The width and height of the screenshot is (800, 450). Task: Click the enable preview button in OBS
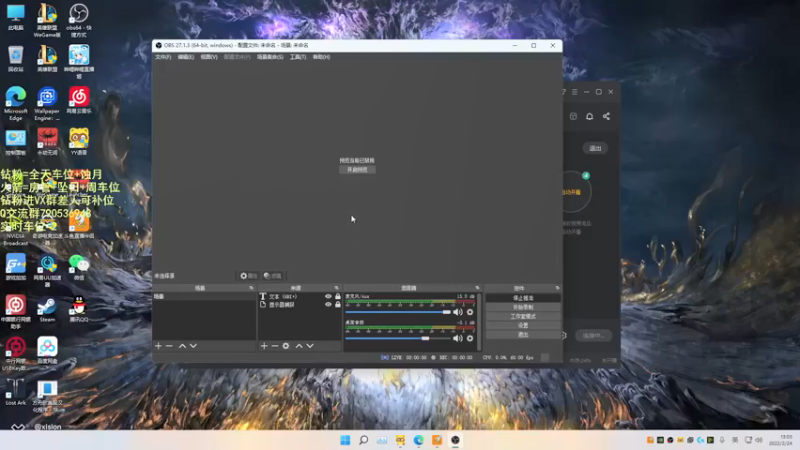pyautogui.click(x=357, y=170)
